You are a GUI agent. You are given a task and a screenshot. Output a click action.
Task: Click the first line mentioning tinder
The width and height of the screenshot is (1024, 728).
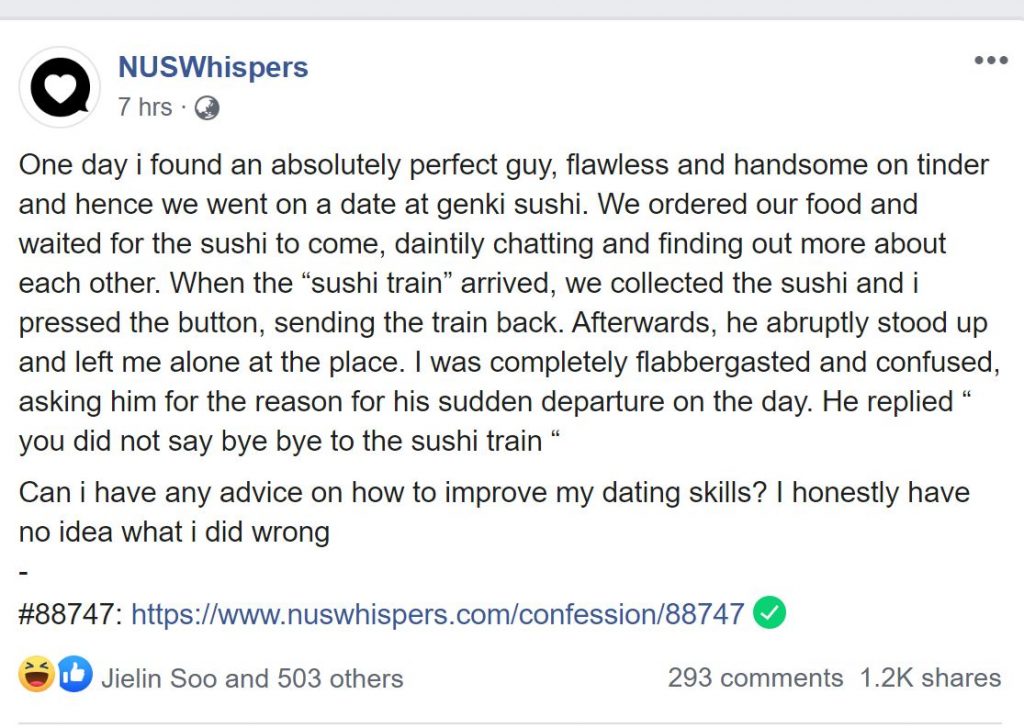tap(504, 165)
